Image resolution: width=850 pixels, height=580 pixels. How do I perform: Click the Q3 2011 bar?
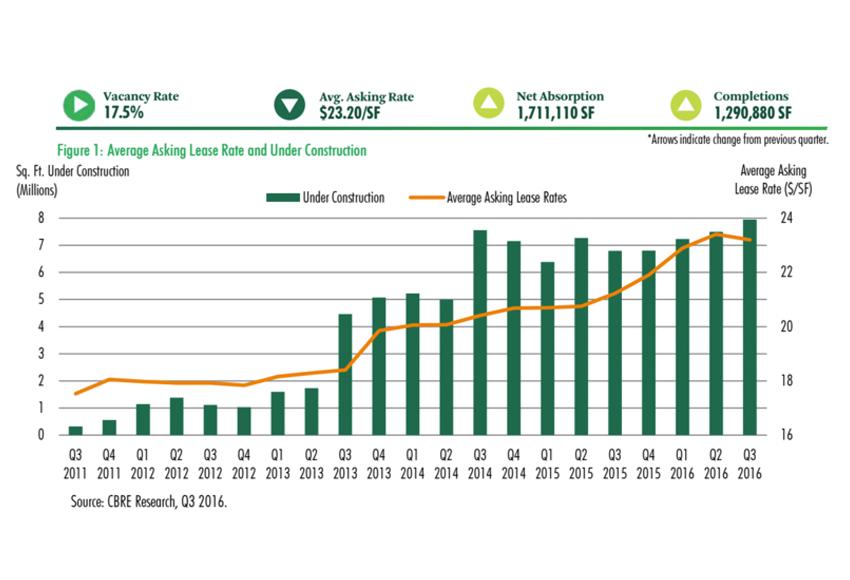76,431
